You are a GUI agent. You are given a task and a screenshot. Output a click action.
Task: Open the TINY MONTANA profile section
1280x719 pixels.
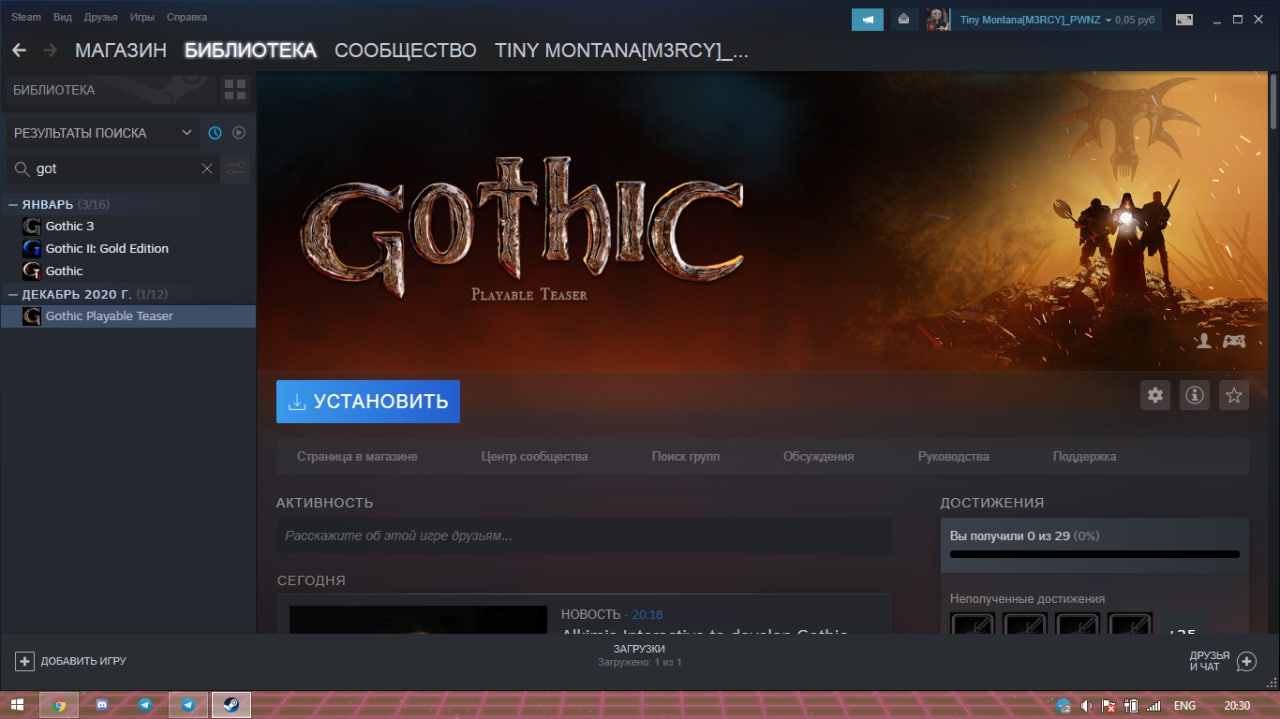pyautogui.click(x=621, y=50)
